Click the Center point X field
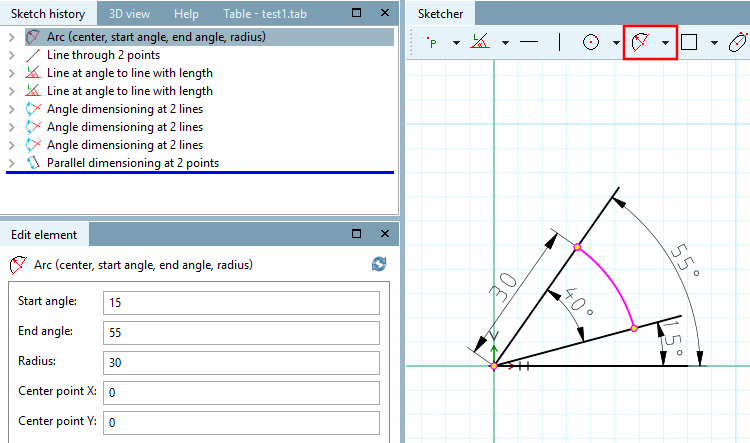The width and height of the screenshot is (750, 443). click(x=241, y=393)
